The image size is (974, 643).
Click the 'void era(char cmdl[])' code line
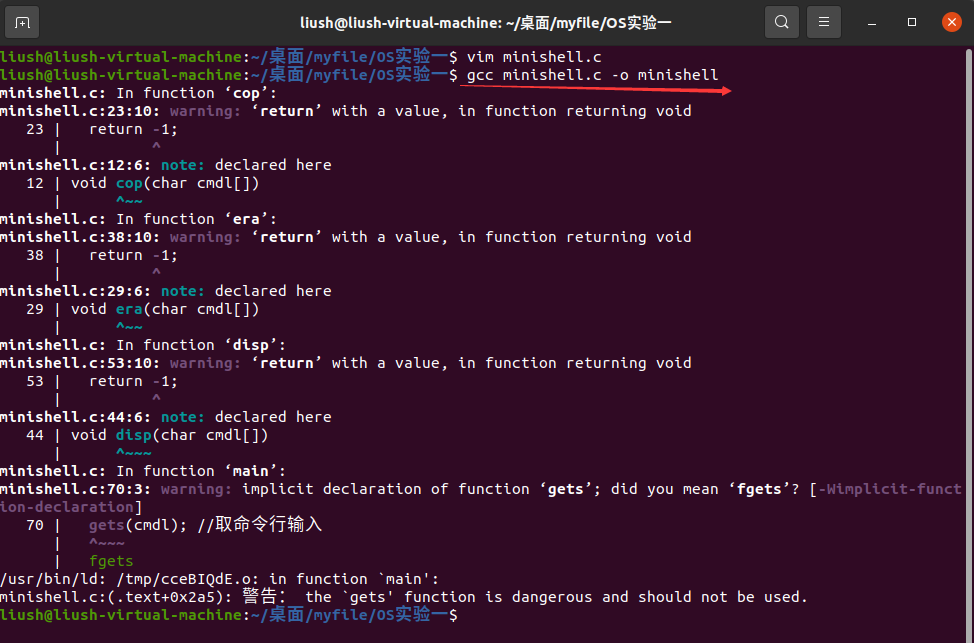tap(165, 309)
